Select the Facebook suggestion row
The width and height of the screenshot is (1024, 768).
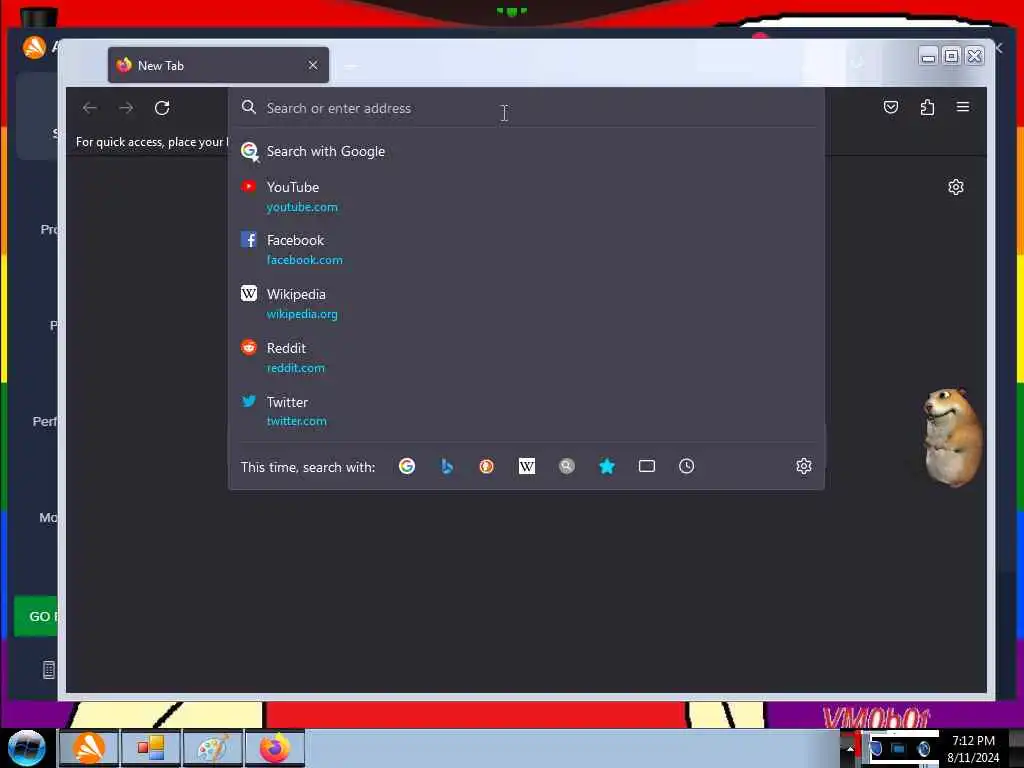tap(526, 249)
